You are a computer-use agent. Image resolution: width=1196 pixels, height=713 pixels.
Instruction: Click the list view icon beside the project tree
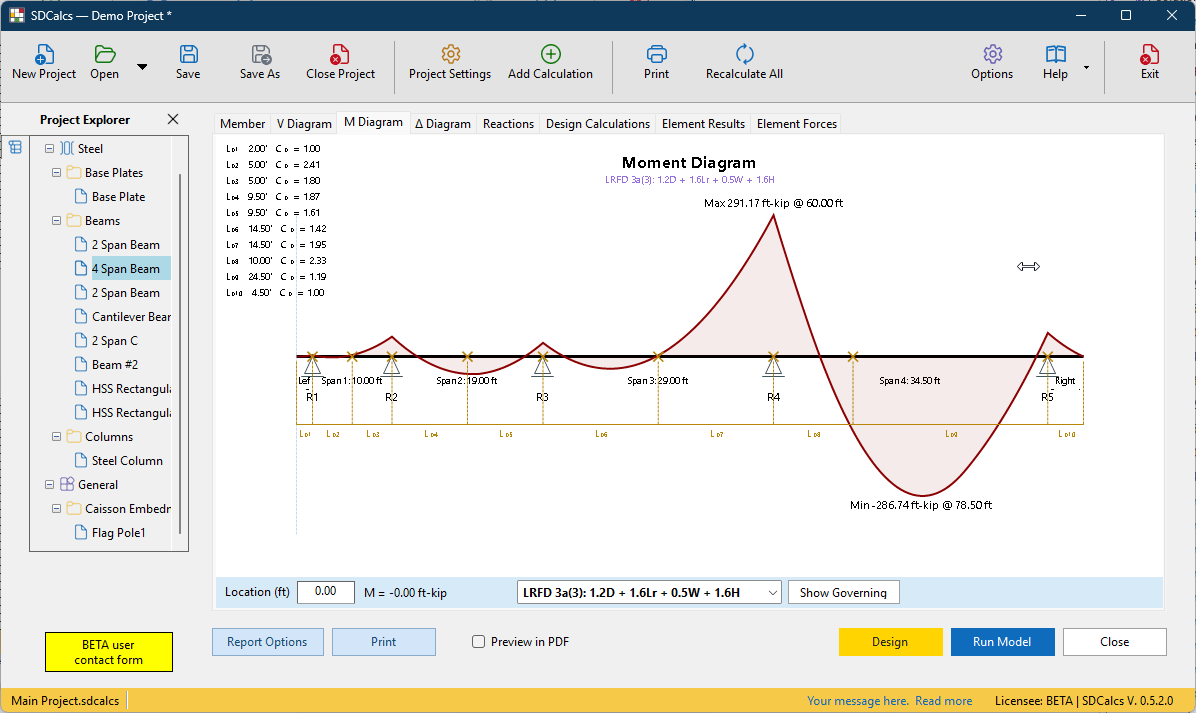[x=15, y=147]
